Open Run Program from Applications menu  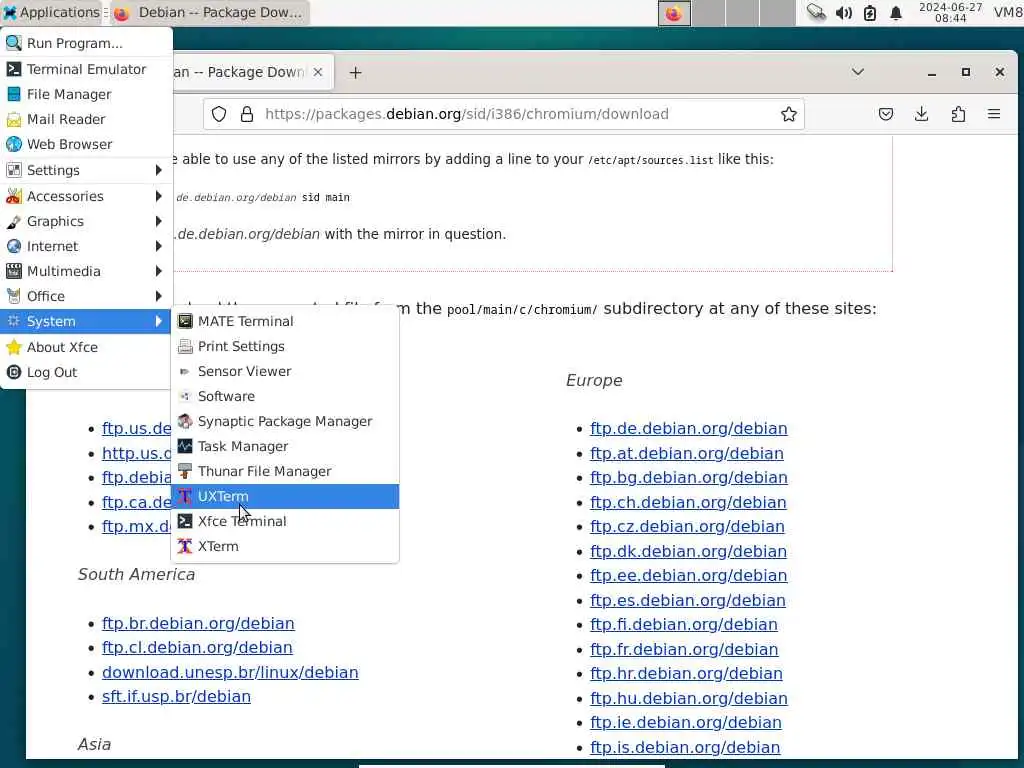click(86, 43)
